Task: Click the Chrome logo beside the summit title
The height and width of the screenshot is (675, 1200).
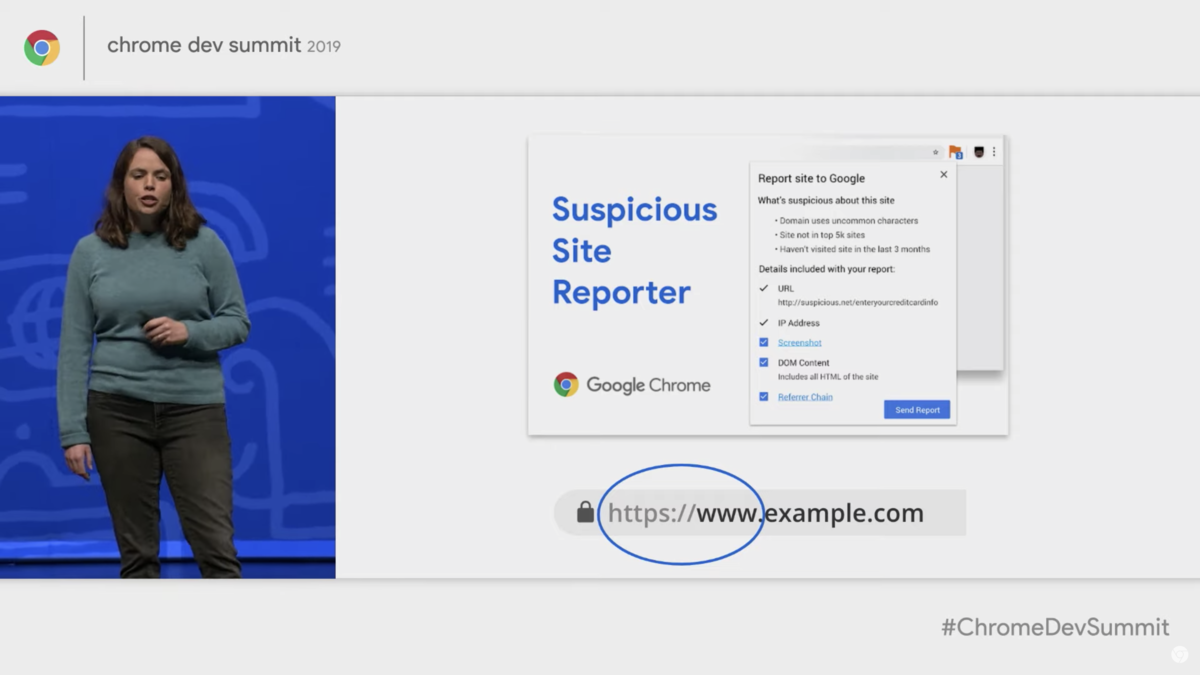Action: coord(42,47)
